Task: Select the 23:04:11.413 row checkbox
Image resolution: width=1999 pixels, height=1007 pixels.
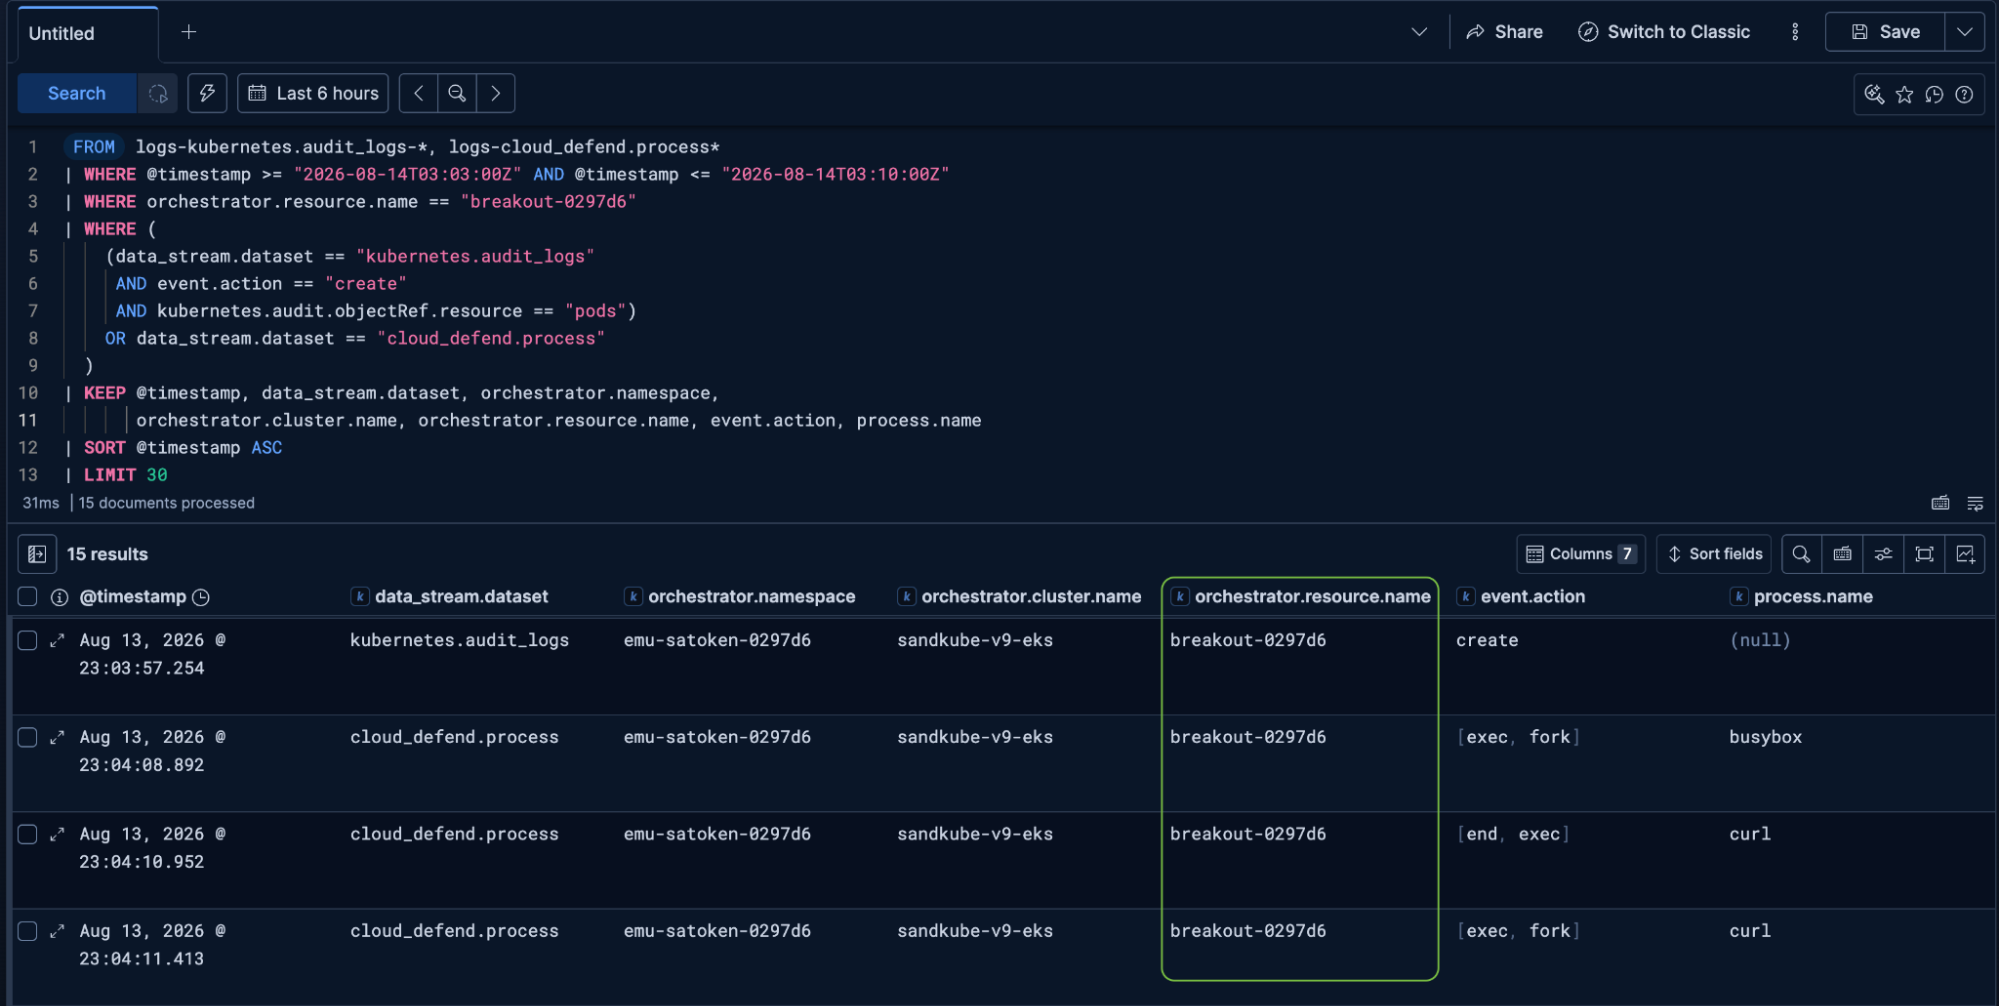Action: pyautogui.click(x=28, y=931)
